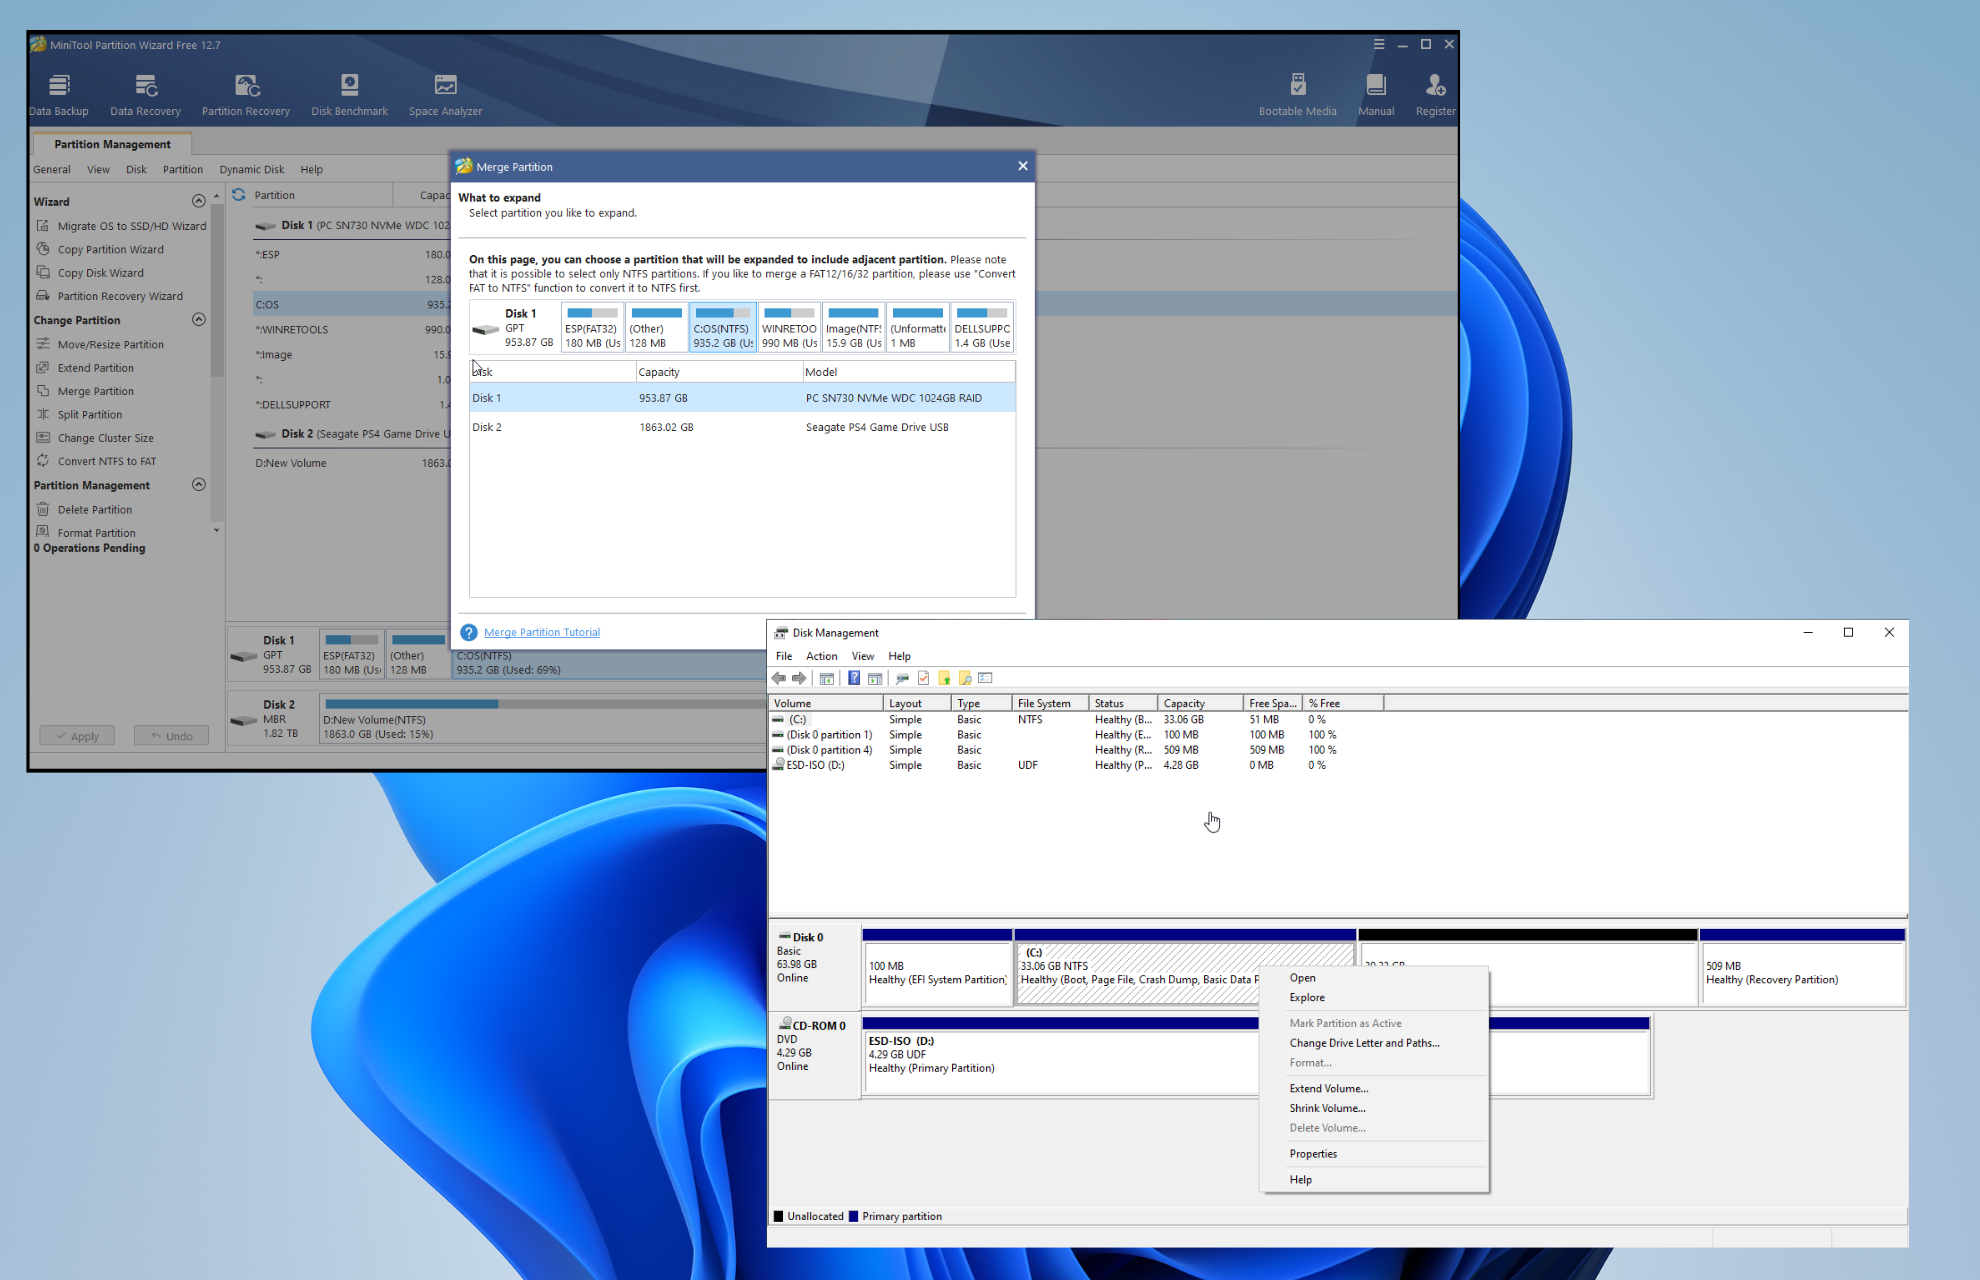Screen dimensions: 1980x1280
Task: Launch the Data Recovery tool
Action: pos(146,95)
